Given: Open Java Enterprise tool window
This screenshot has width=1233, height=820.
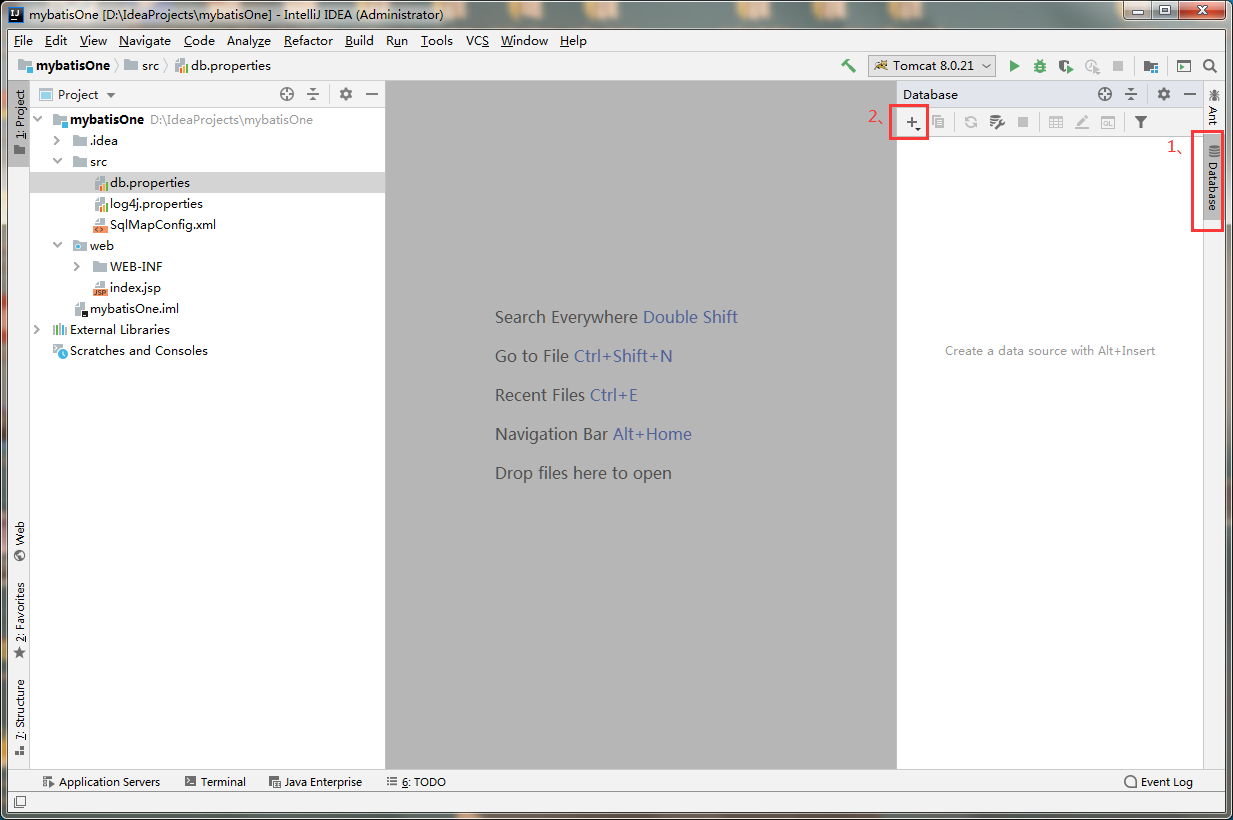Looking at the screenshot, I should tap(315, 782).
